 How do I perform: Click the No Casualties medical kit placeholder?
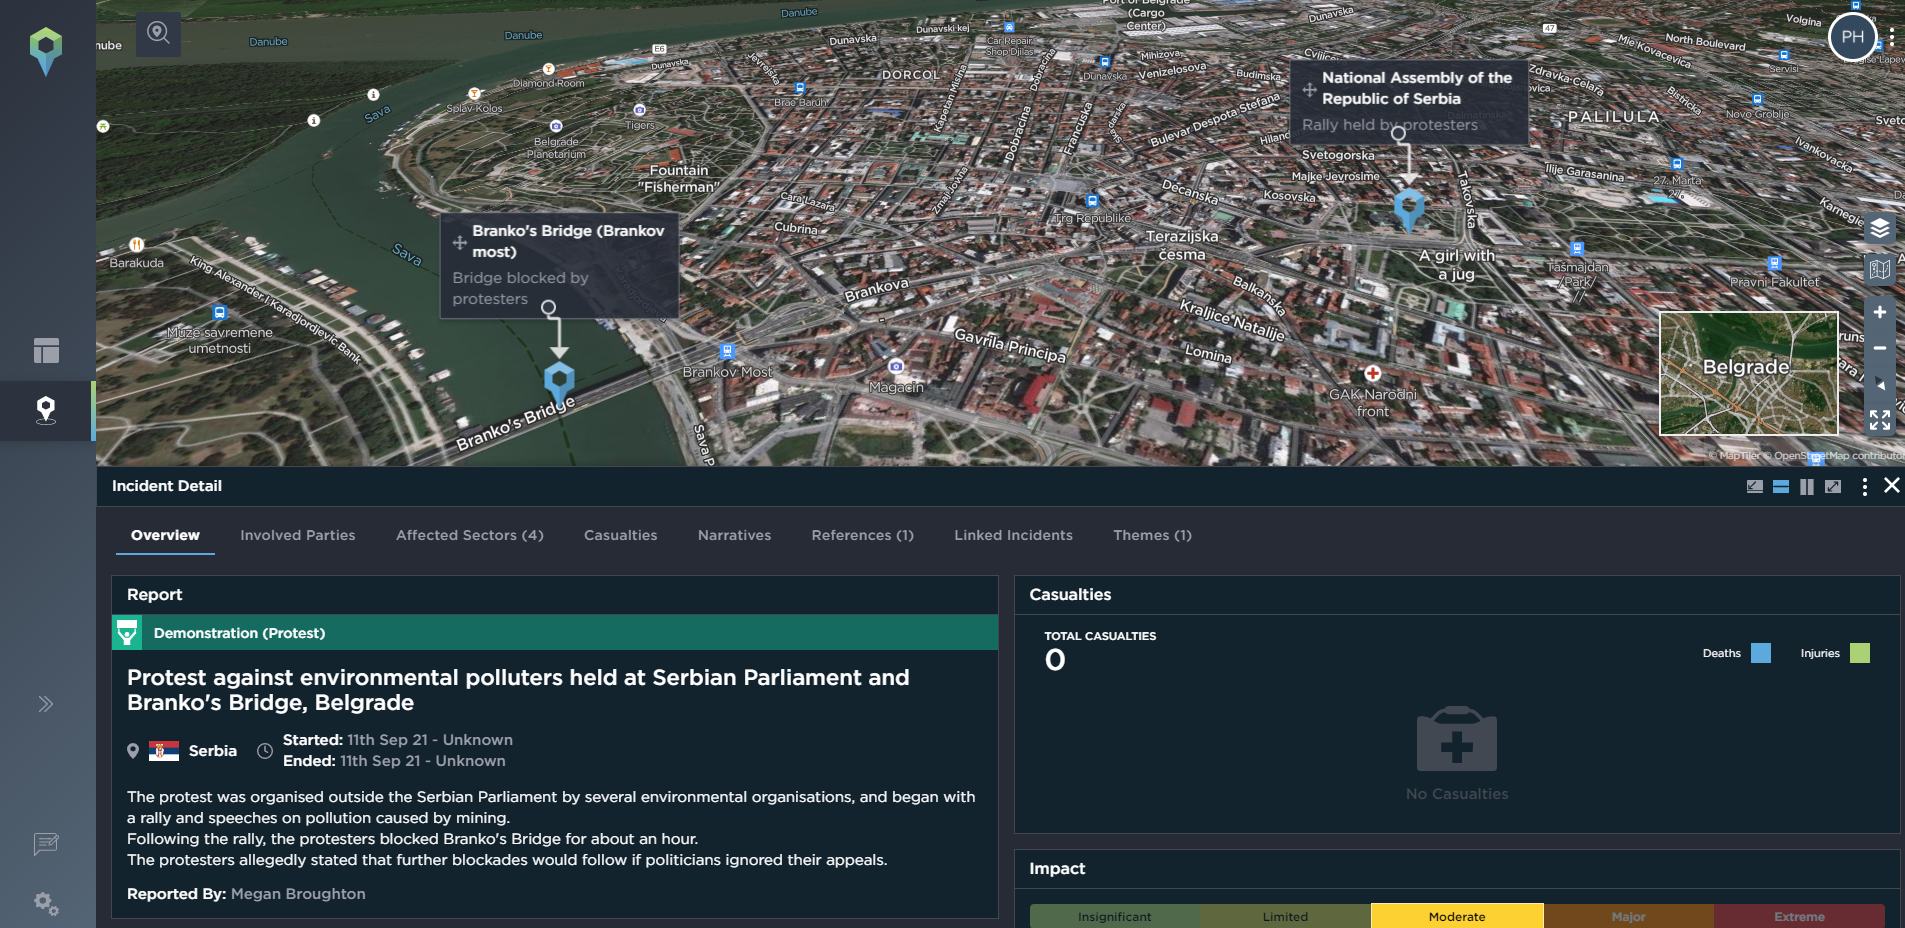click(1457, 739)
